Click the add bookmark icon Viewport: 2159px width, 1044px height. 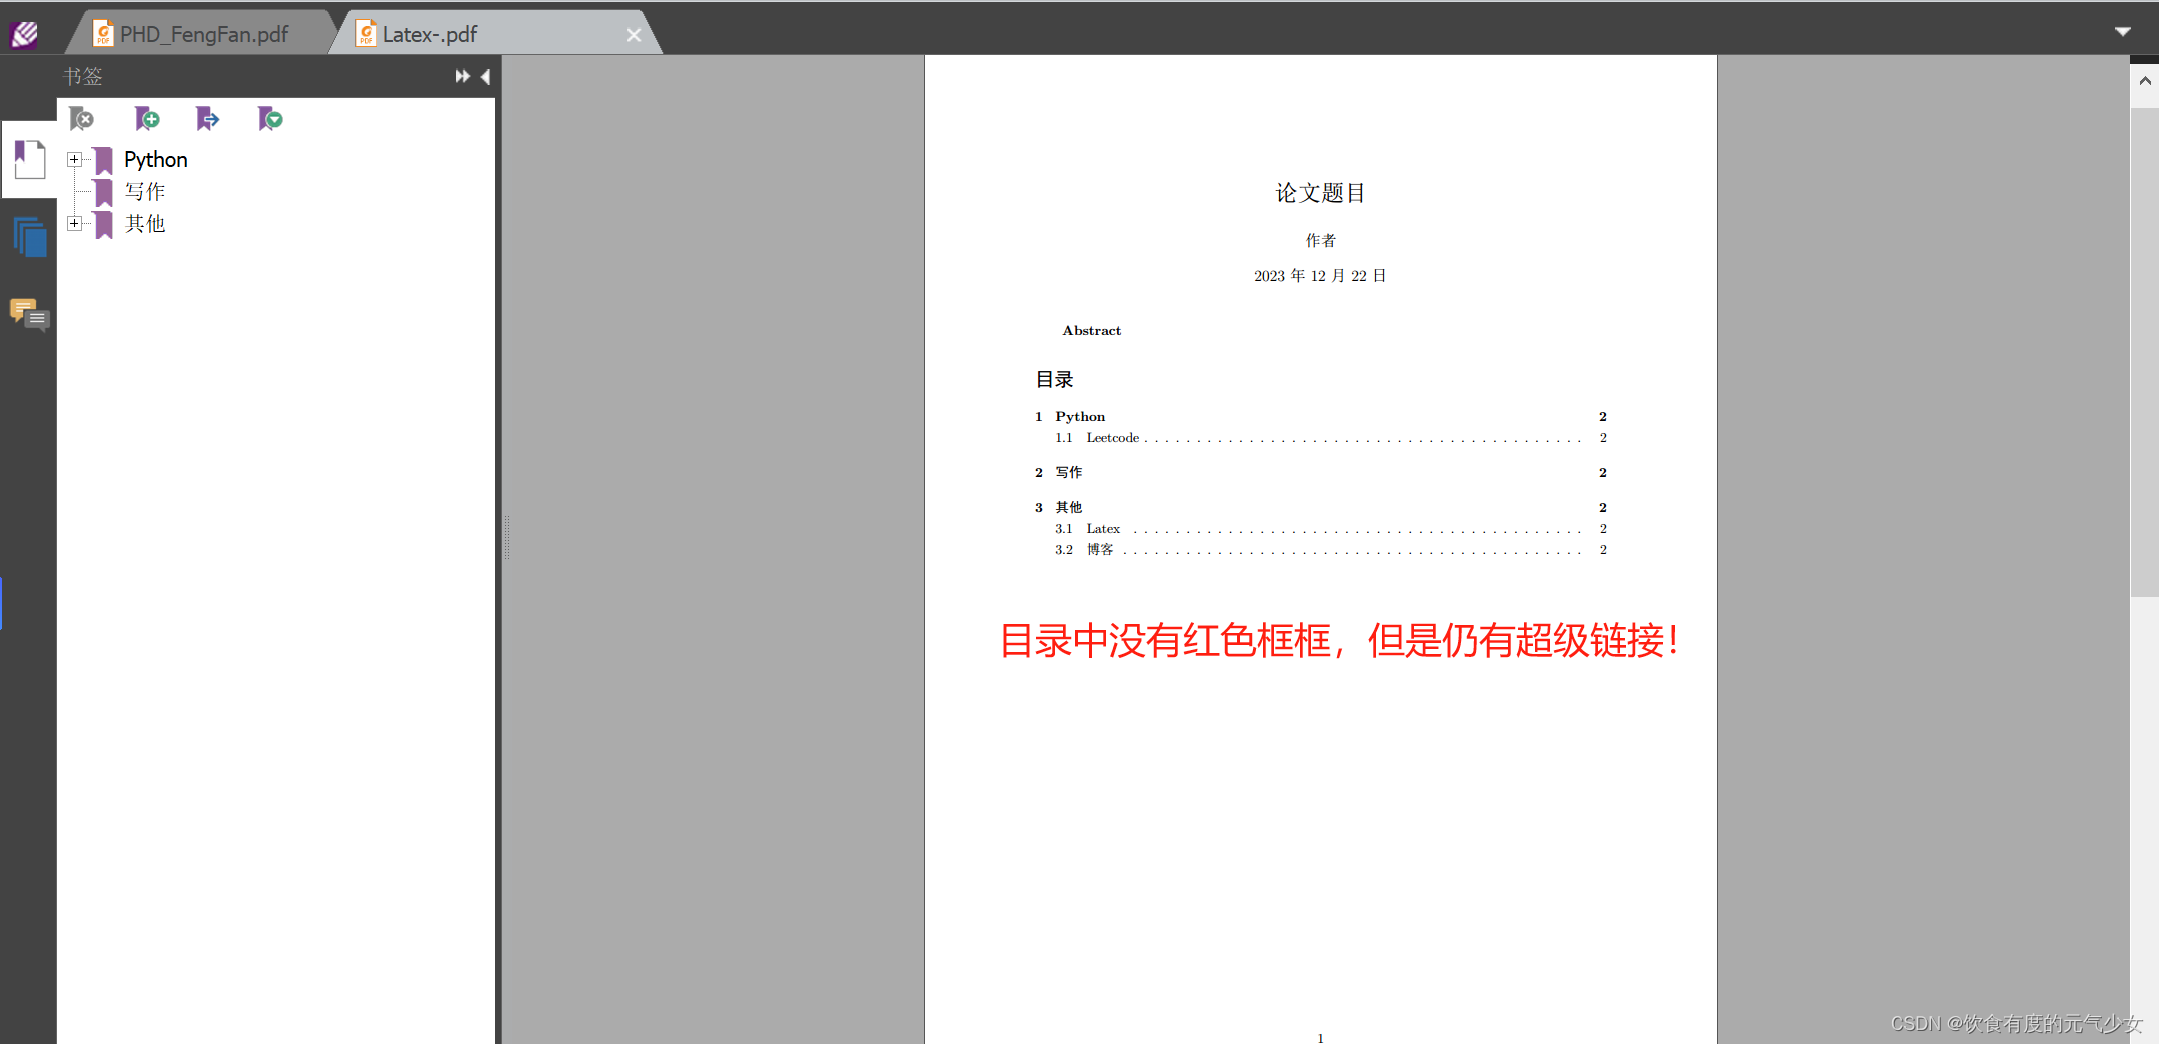[x=147, y=119]
